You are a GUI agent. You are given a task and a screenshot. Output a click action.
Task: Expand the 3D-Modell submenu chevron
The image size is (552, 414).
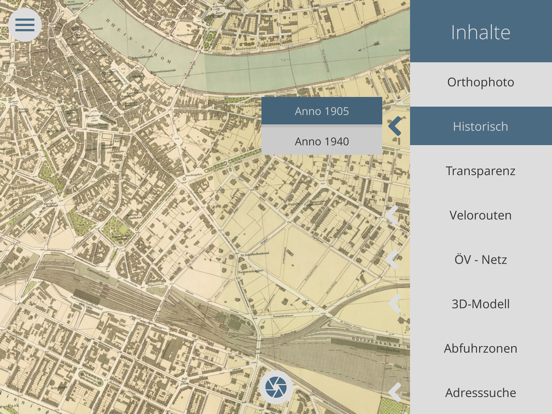tap(394, 303)
